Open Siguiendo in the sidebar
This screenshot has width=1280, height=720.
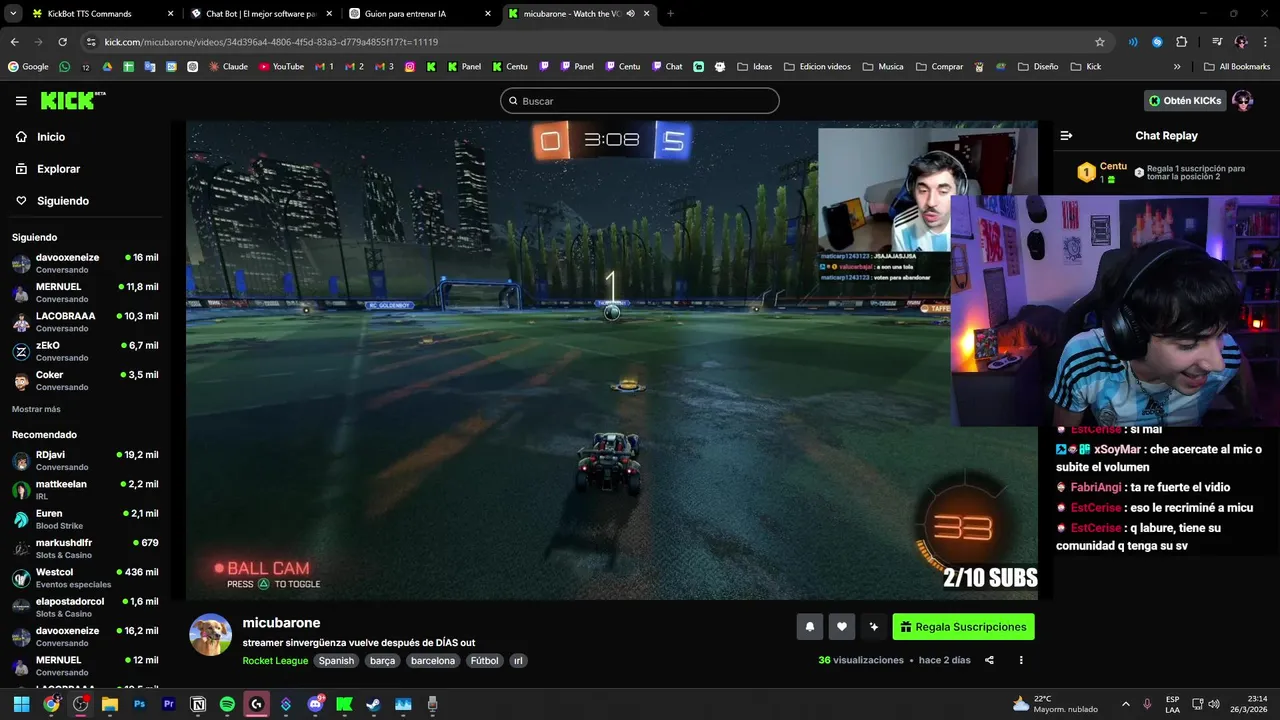point(63,201)
